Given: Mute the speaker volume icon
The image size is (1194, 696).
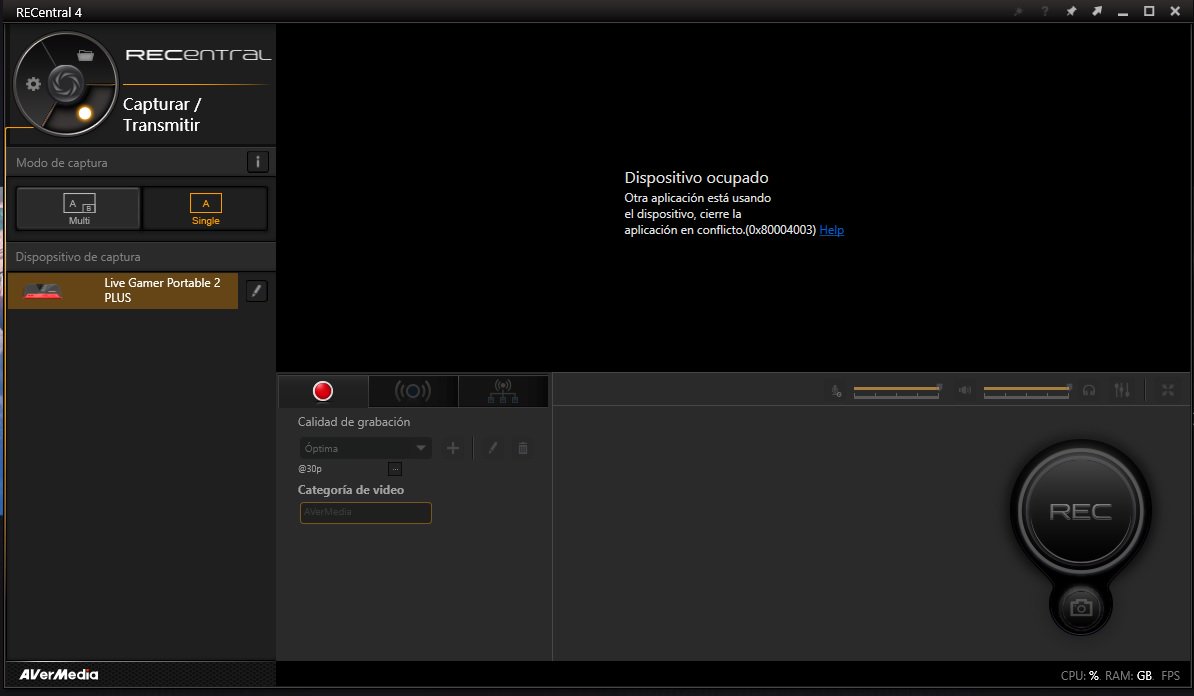Looking at the screenshot, I should pyautogui.click(x=965, y=390).
